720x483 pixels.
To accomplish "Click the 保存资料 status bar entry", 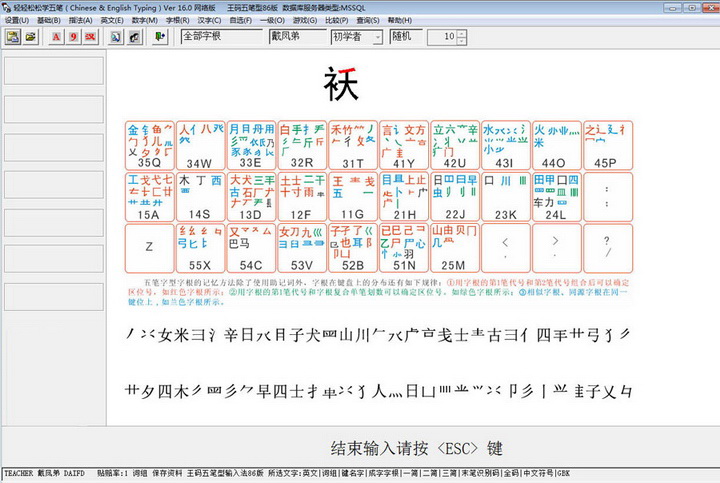I will pos(167,473).
